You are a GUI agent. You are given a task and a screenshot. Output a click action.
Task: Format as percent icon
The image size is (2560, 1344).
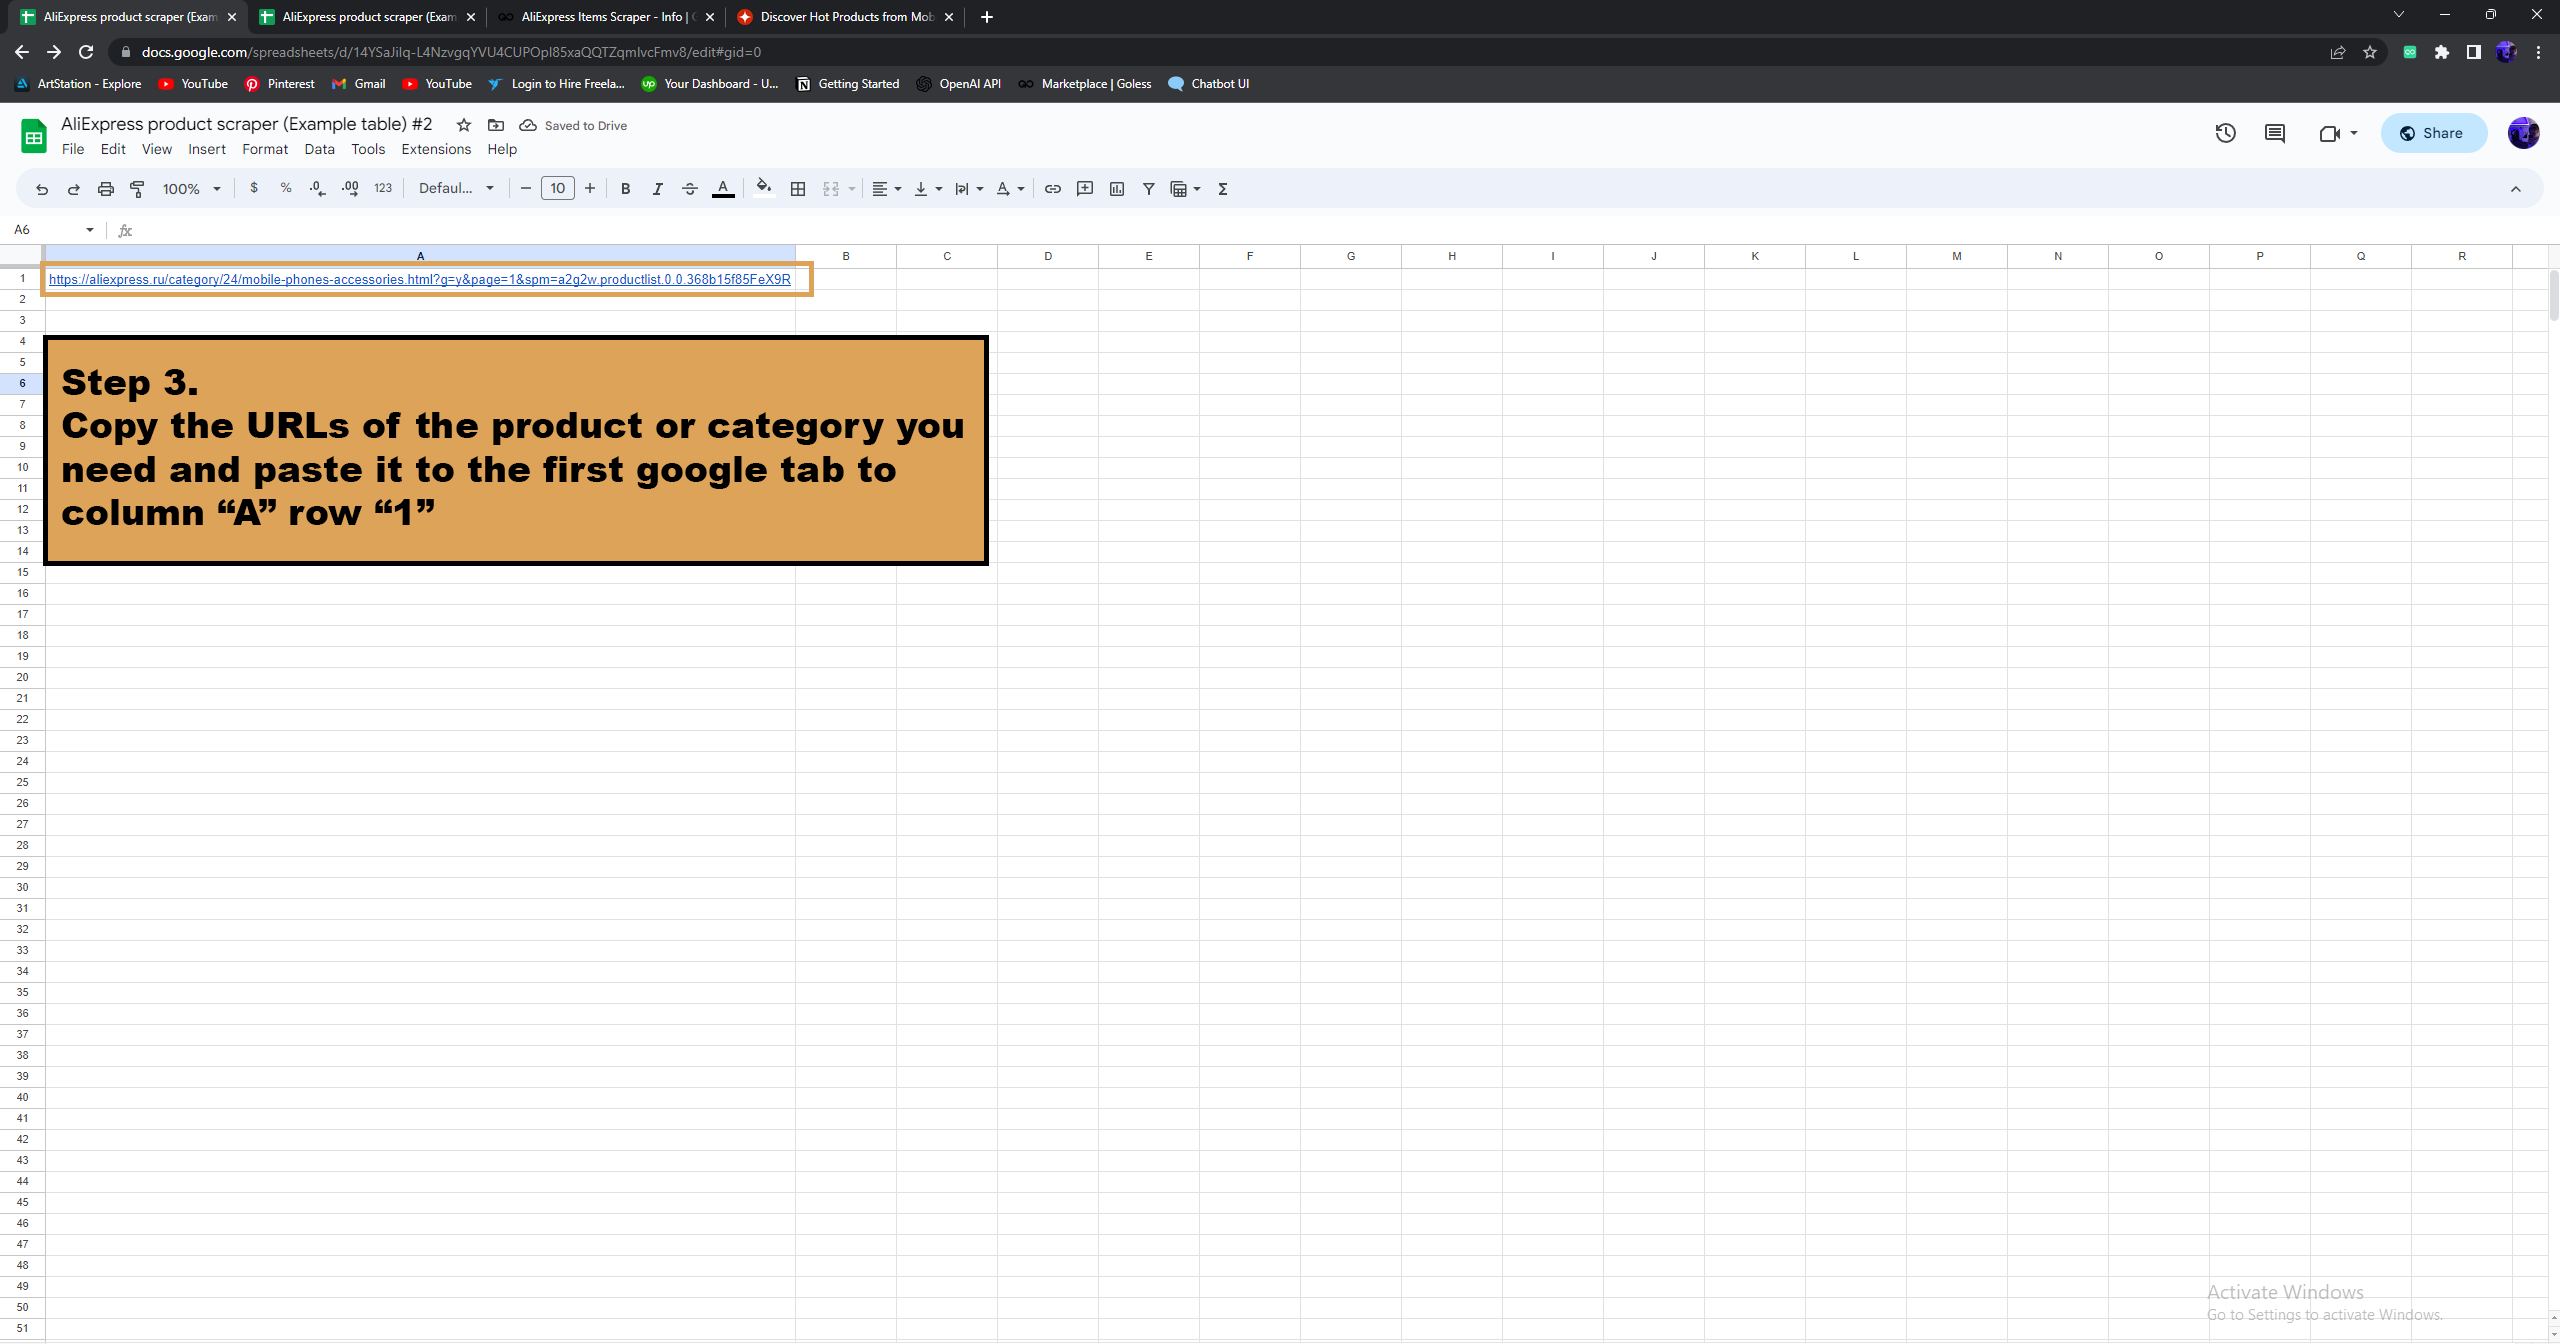(x=286, y=188)
